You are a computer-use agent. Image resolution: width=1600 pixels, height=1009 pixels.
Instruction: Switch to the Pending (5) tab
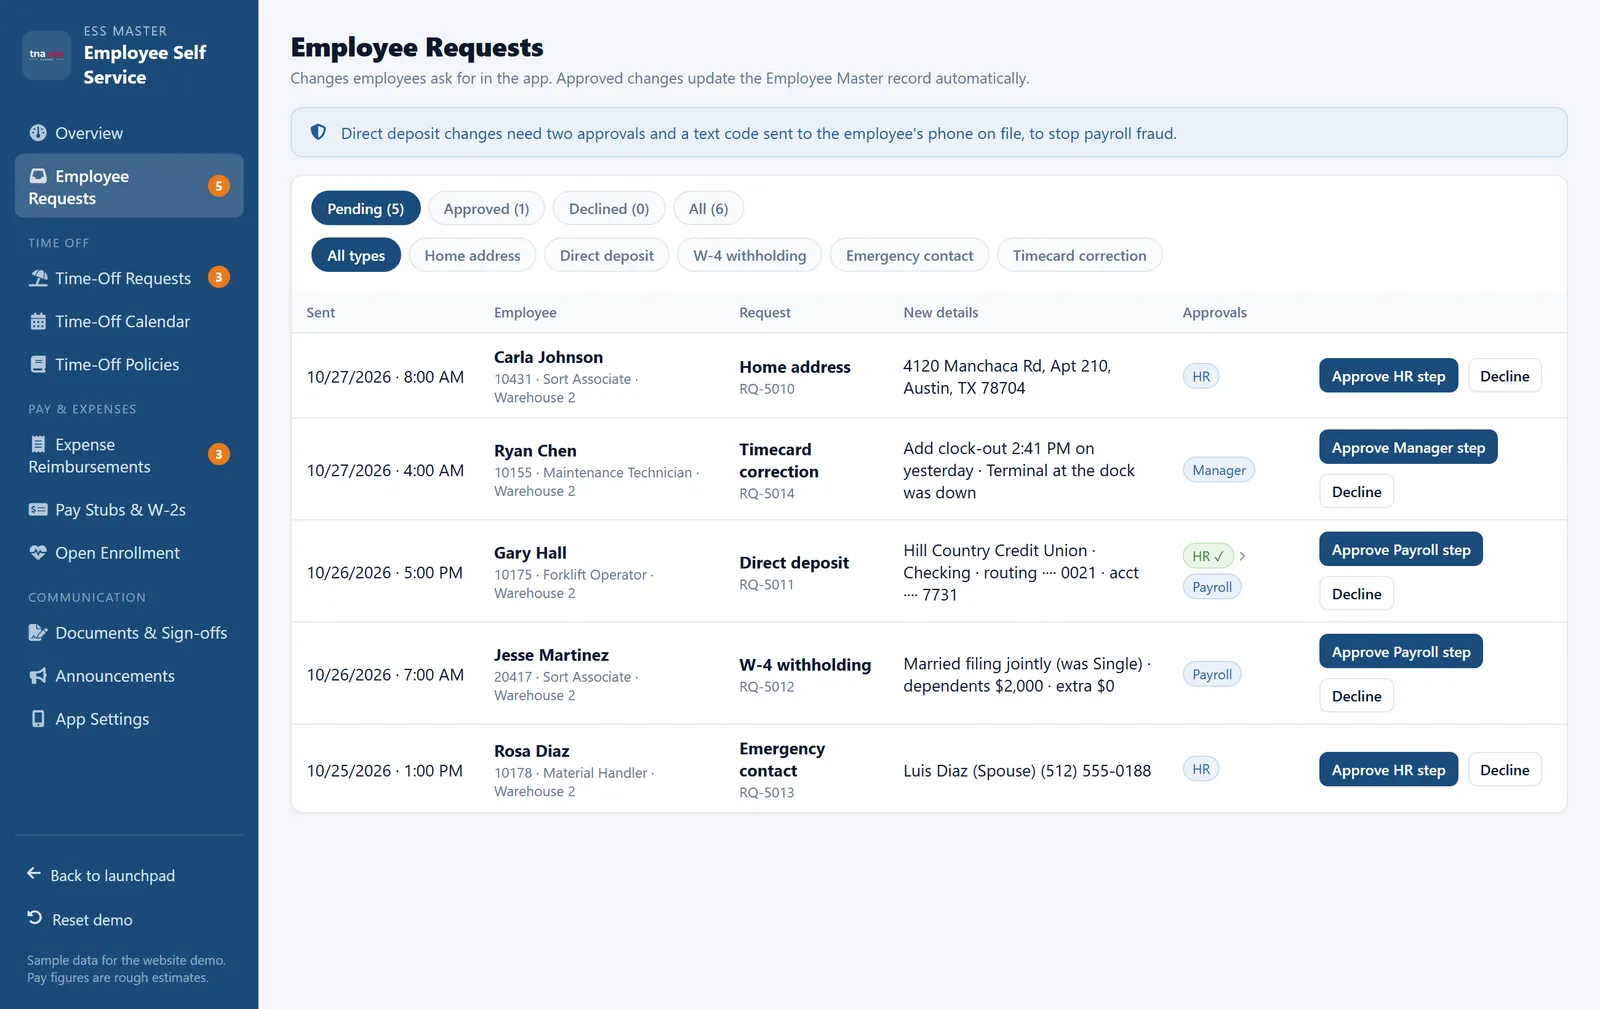(366, 208)
